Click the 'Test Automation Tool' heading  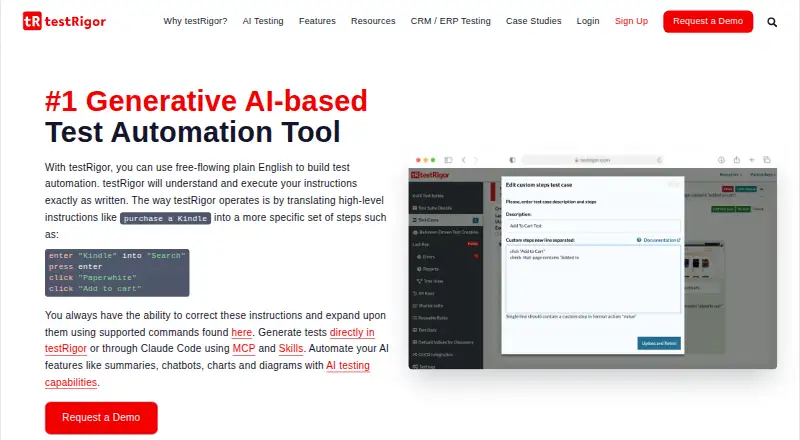192,132
